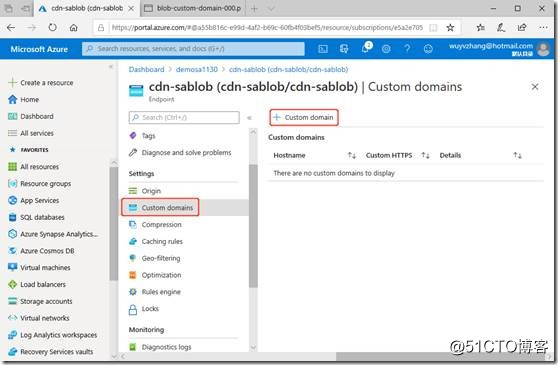Open Diagnose and solve problems
This screenshot has width=558, height=365.
pos(180,153)
